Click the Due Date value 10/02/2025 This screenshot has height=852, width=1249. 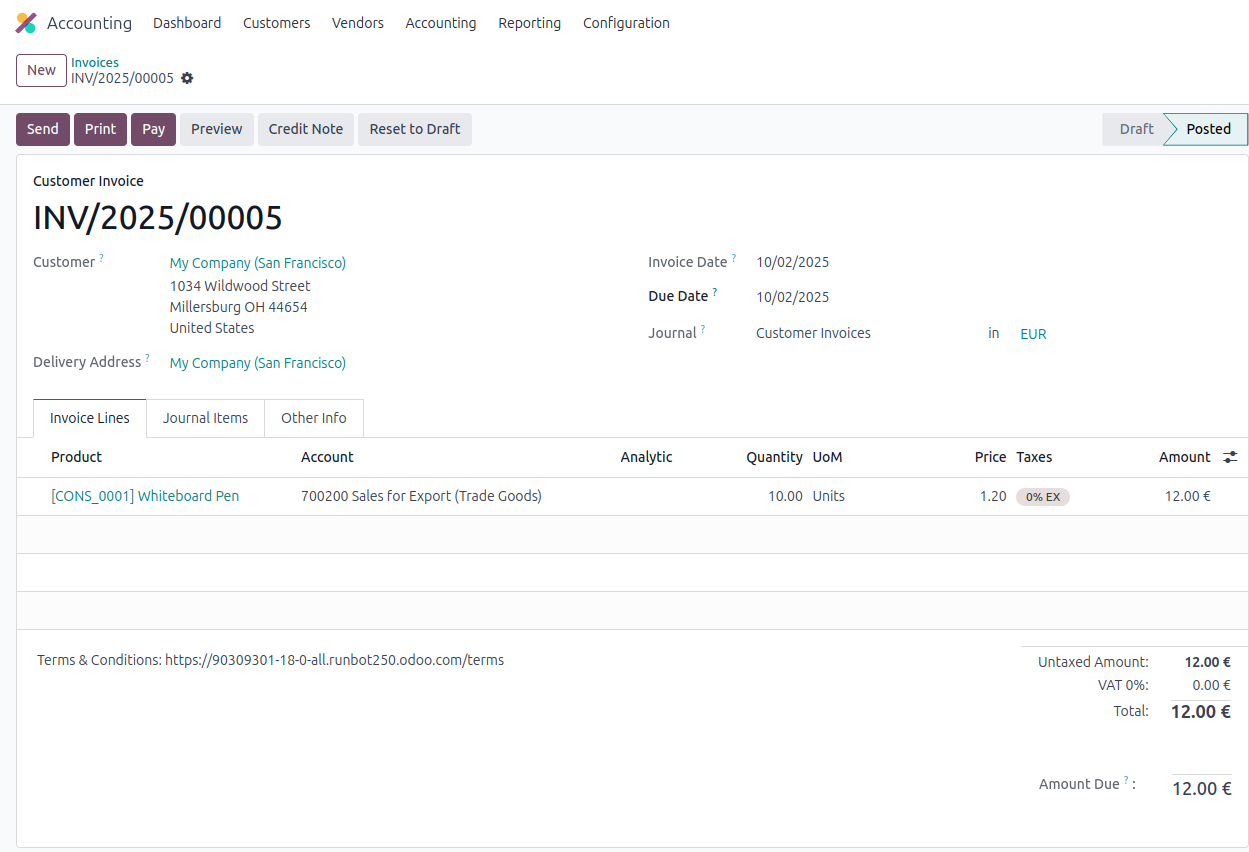tap(792, 297)
